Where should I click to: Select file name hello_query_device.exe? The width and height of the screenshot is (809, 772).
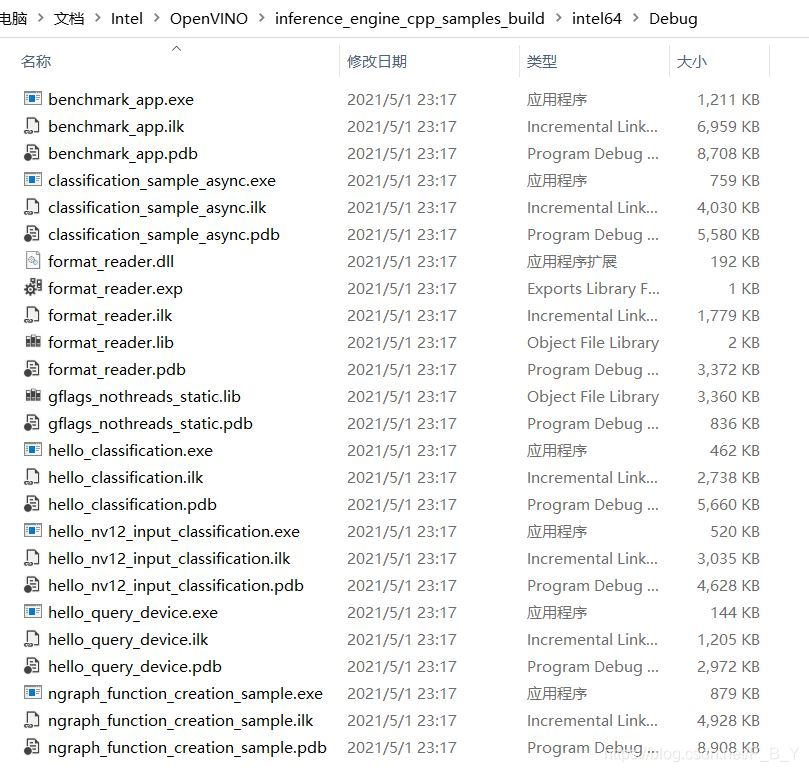click(133, 612)
